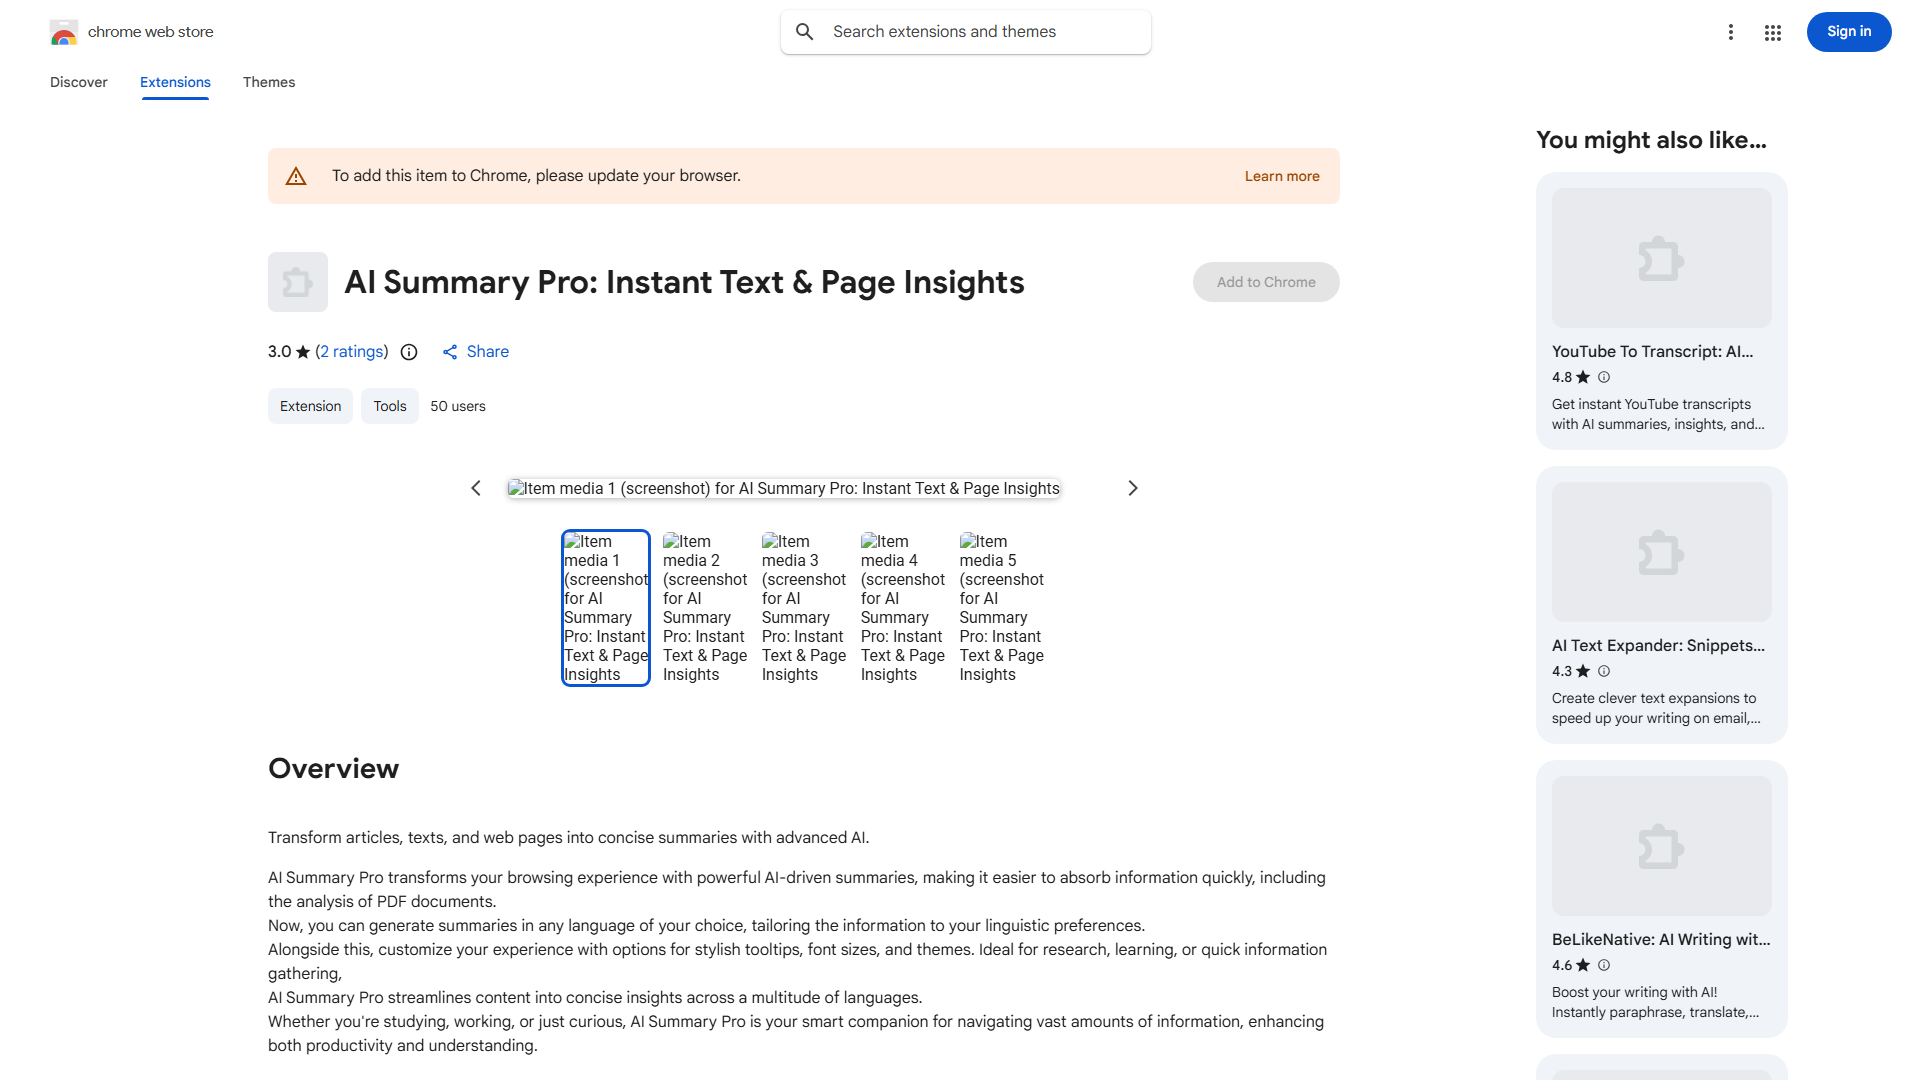Screen dimensions: 1920x1080
Task: Switch to the Themes tab
Action: click(268, 82)
